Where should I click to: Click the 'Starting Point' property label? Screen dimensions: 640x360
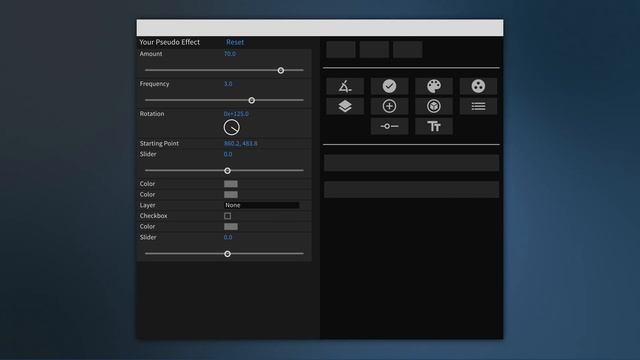(159, 143)
